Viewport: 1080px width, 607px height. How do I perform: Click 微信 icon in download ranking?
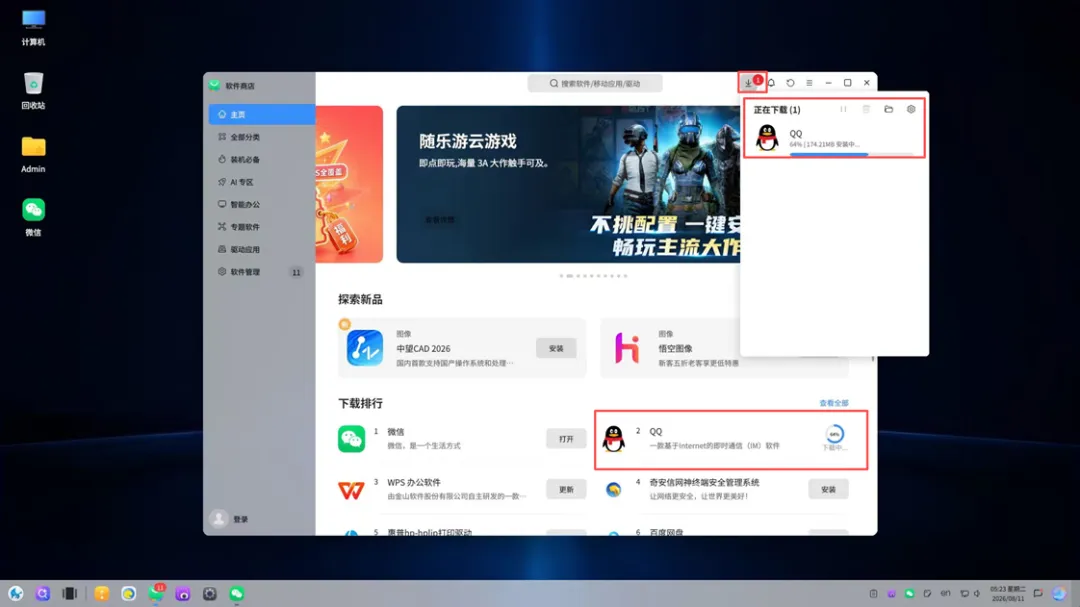351,439
